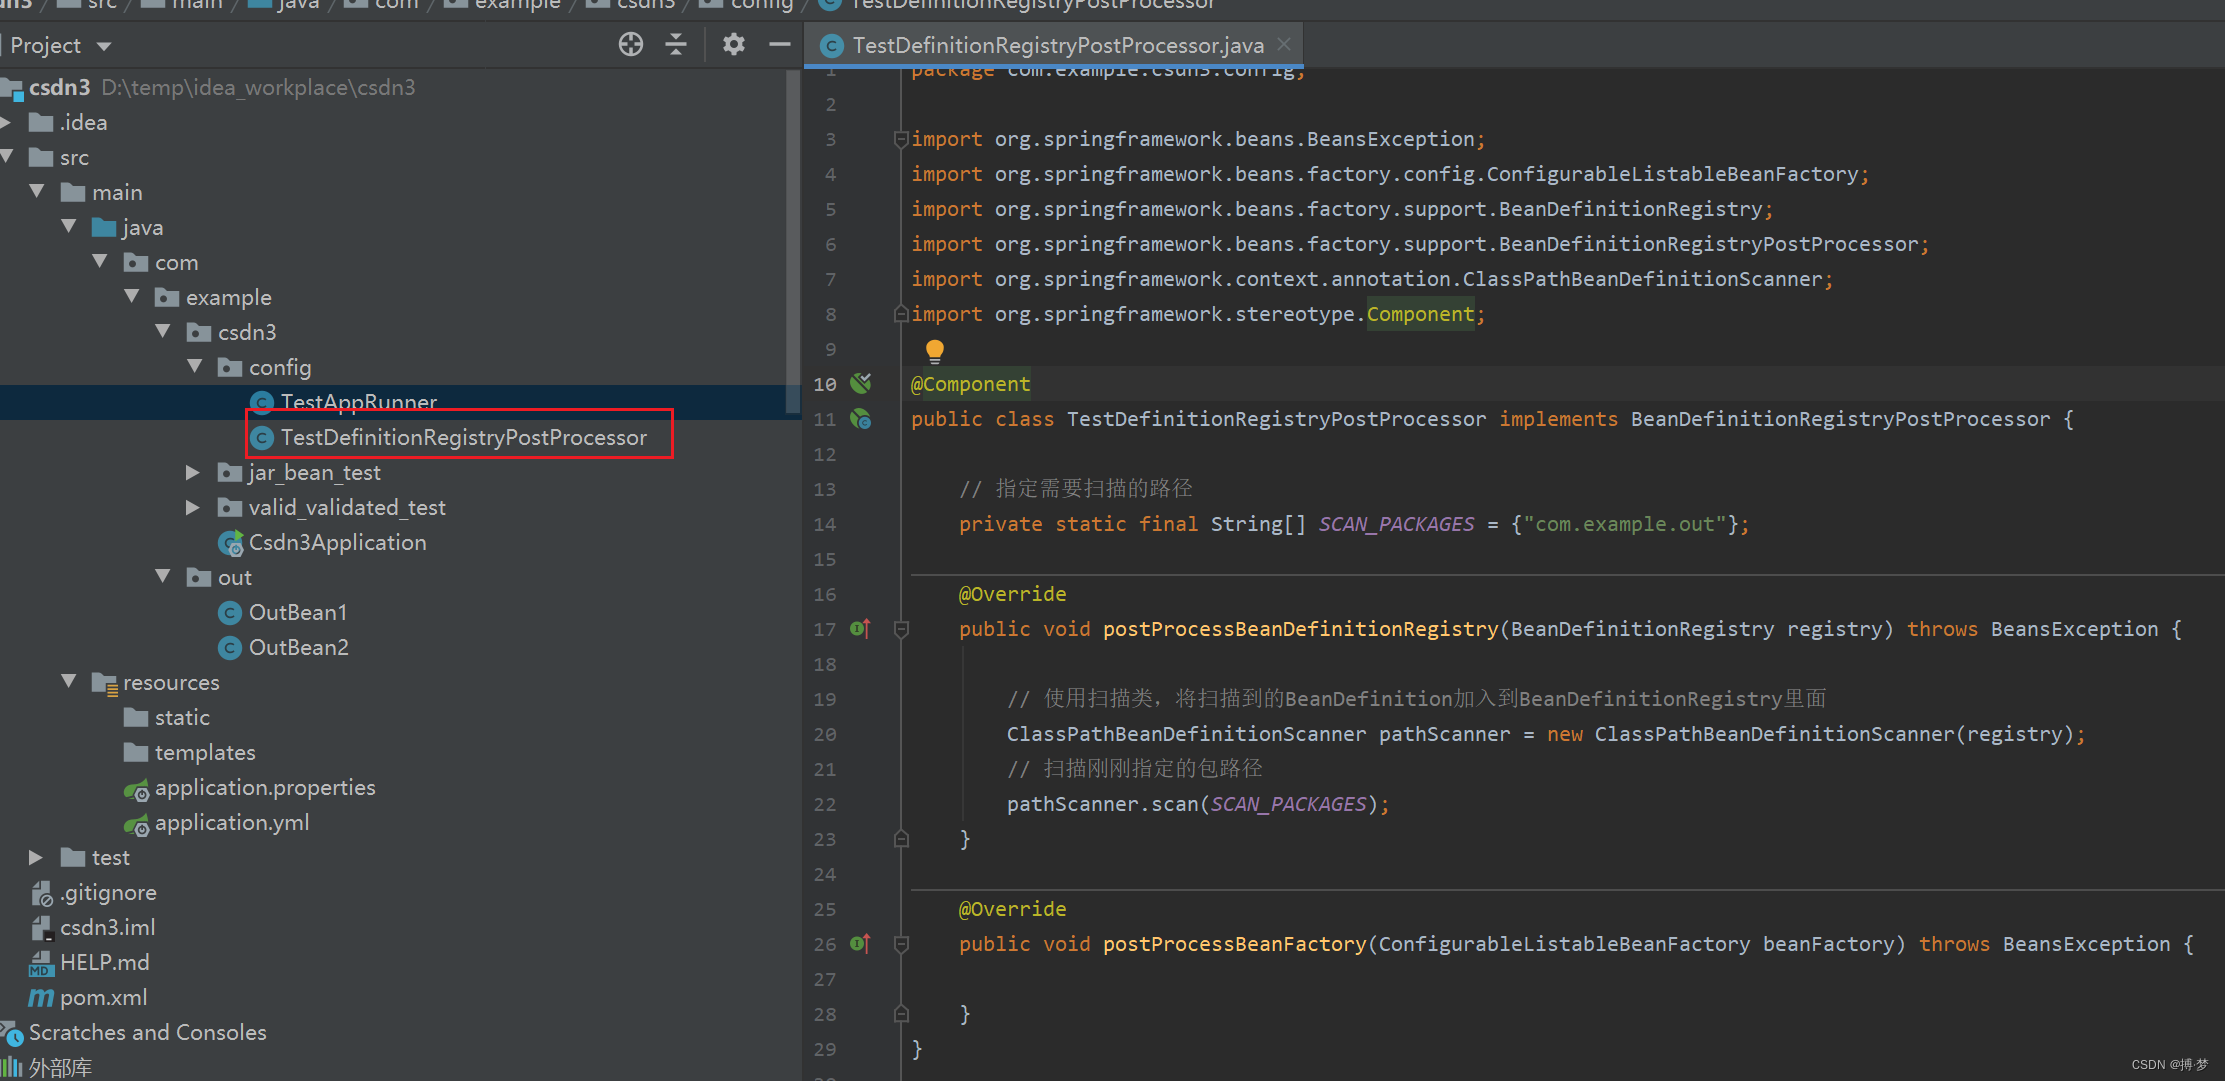
Task: Expand the jar_bean_test package
Action: pyautogui.click(x=193, y=472)
